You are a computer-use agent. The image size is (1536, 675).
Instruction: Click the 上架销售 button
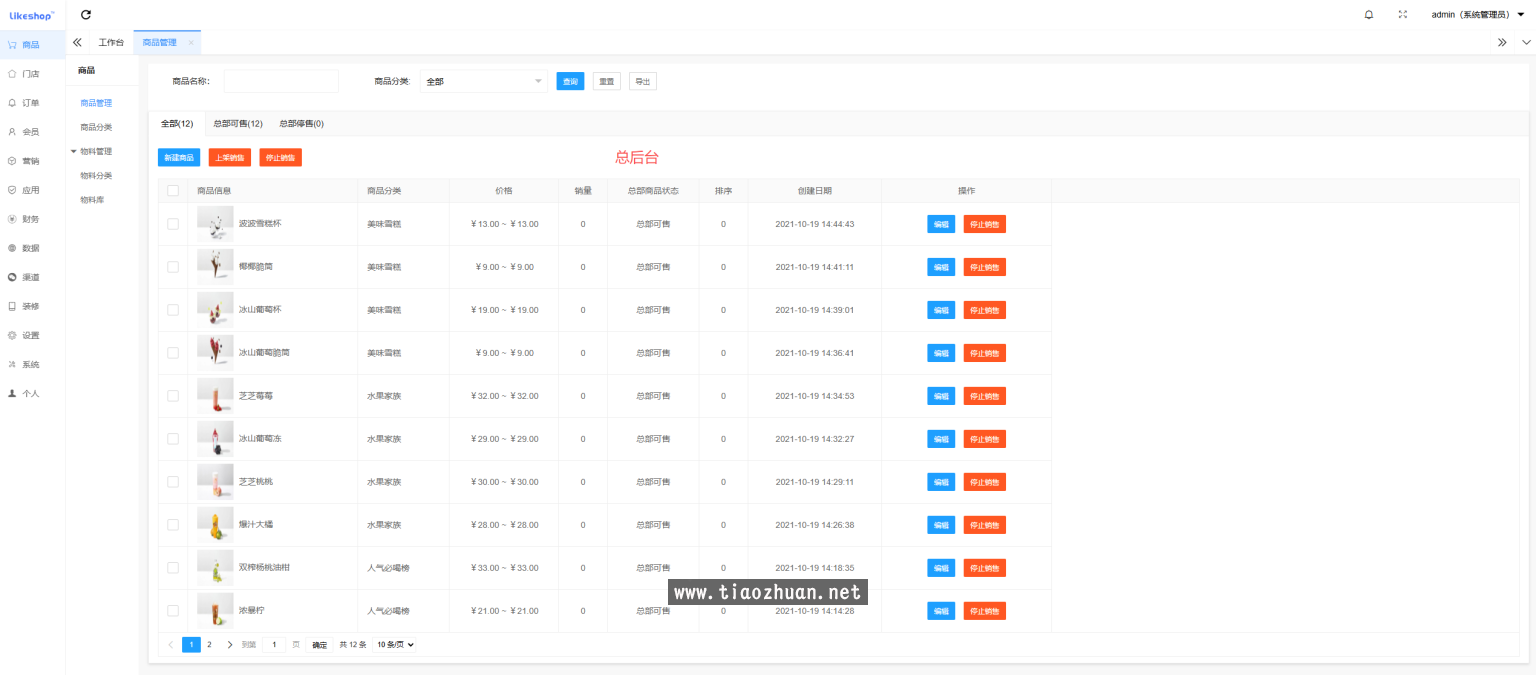click(x=230, y=158)
